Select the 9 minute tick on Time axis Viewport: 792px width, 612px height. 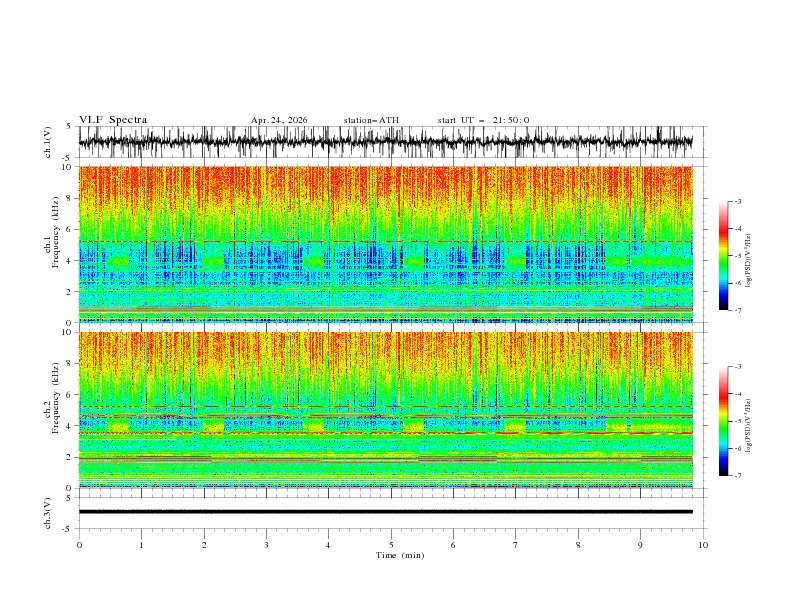[x=640, y=545]
